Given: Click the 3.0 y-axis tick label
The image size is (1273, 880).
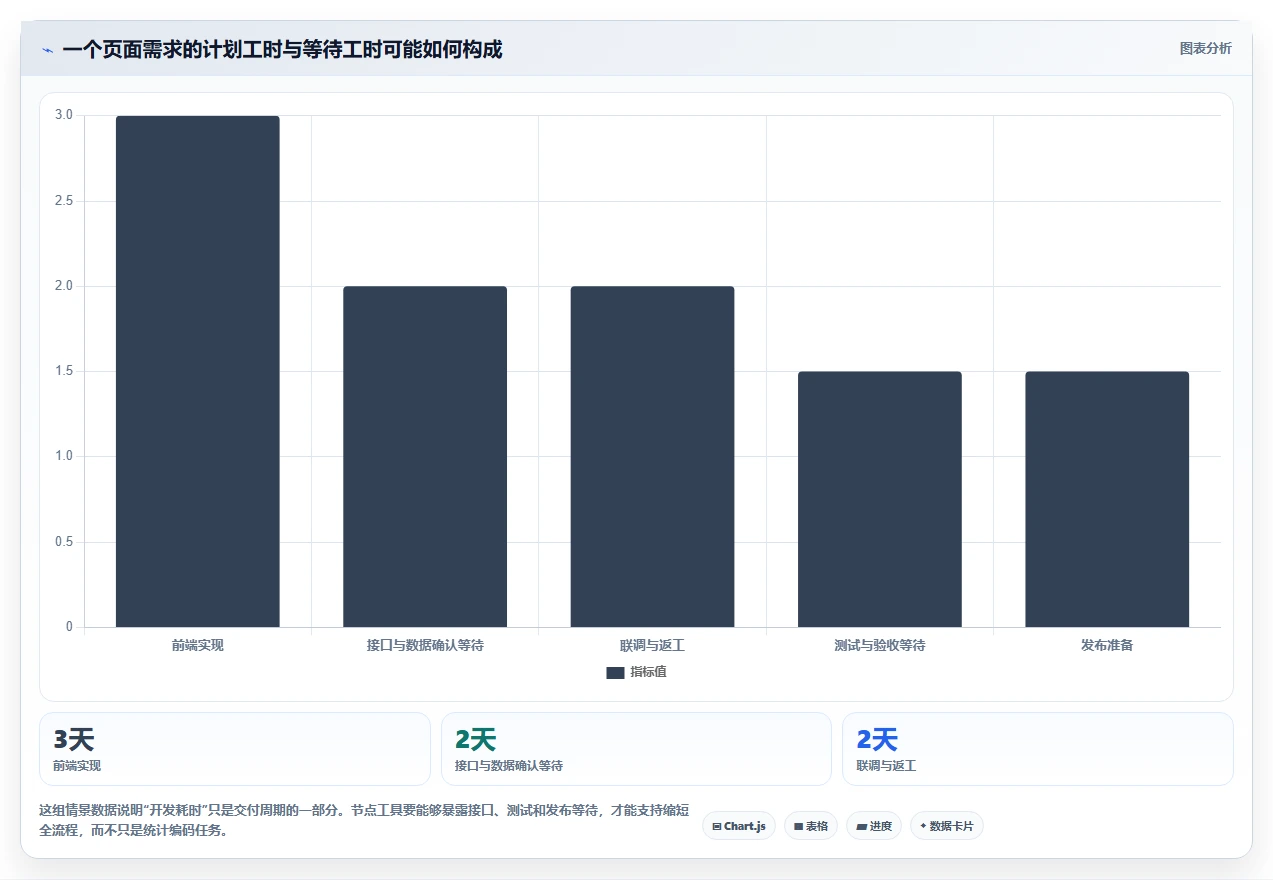Looking at the screenshot, I should [64, 115].
